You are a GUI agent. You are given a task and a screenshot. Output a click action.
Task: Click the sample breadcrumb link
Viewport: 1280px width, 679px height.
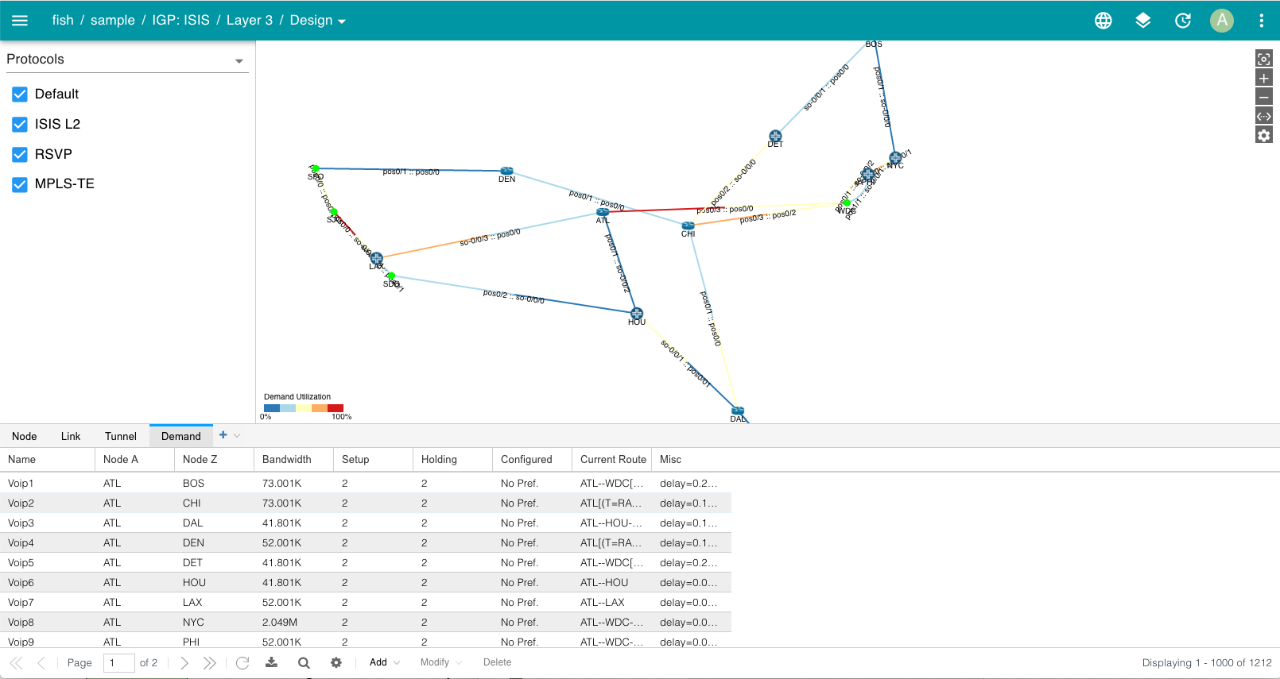(x=113, y=20)
